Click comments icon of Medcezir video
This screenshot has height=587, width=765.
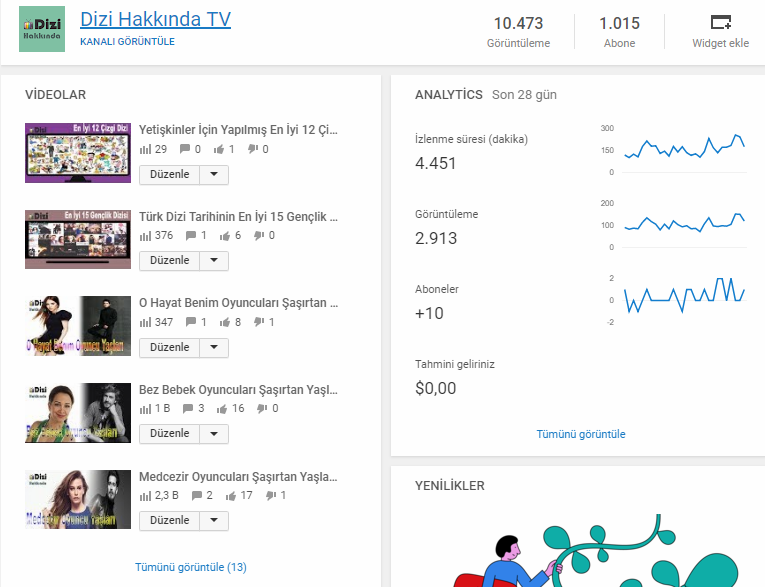(x=197, y=496)
